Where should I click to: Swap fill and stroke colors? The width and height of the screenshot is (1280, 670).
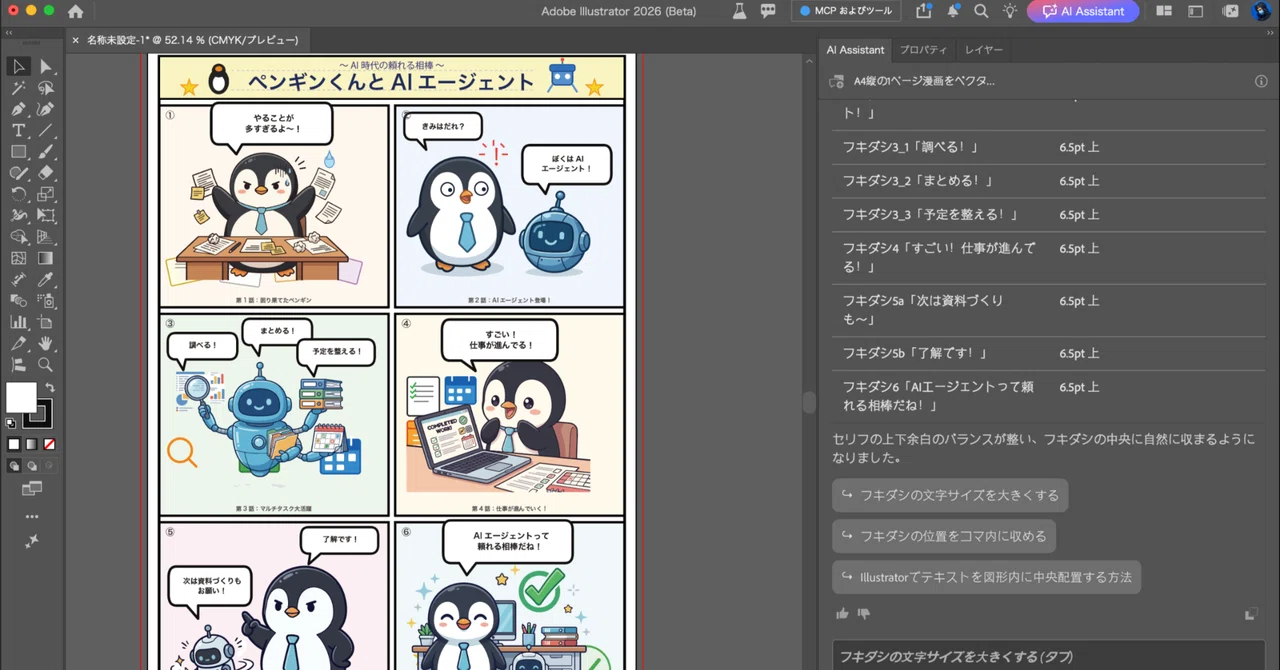click(49, 387)
